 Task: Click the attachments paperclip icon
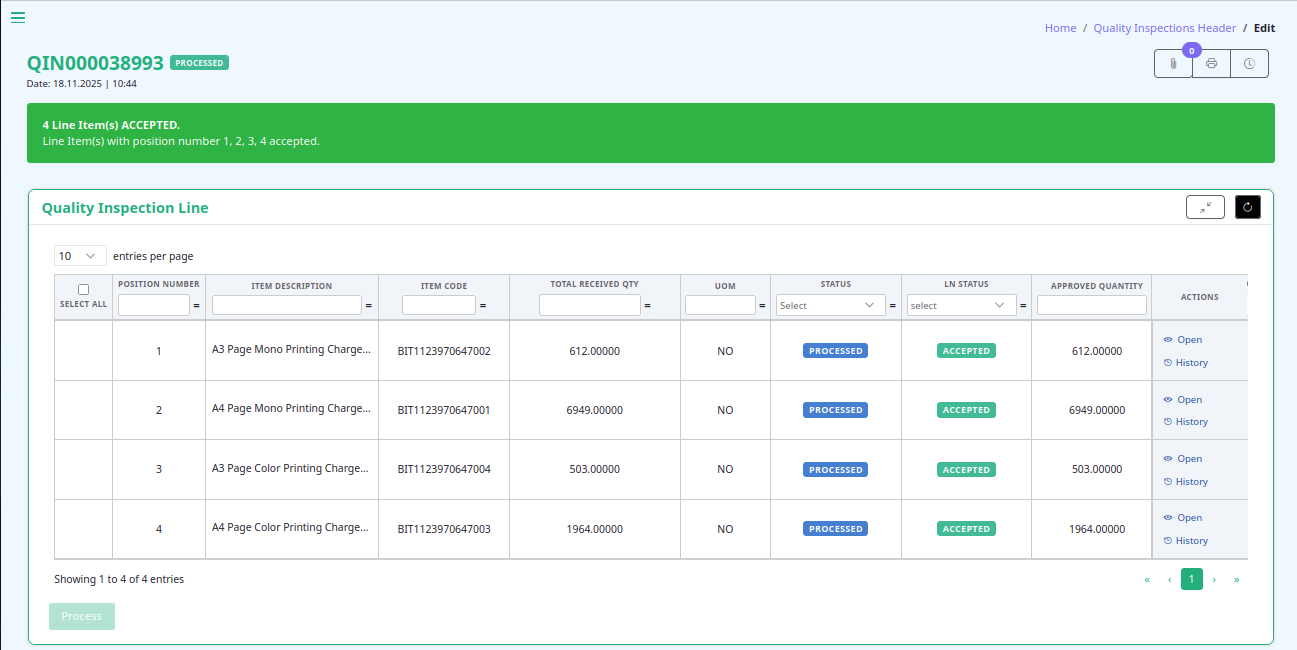tap(1173, 64)
